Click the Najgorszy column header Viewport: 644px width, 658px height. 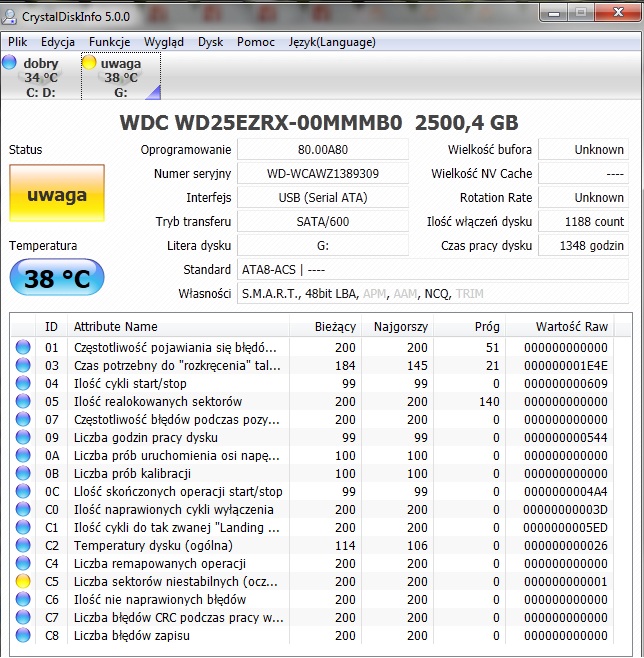coord(397,326)
